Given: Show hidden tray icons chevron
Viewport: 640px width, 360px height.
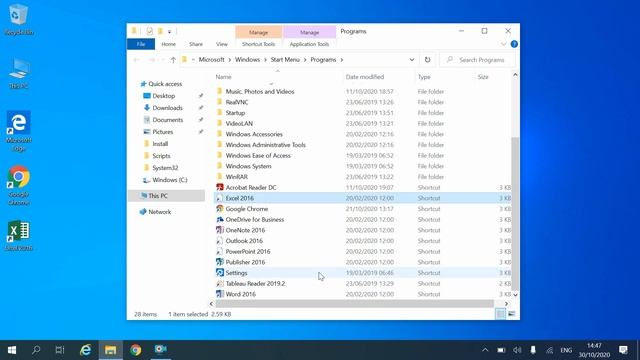Looking at the screenshot, I should tap(485, 350).
